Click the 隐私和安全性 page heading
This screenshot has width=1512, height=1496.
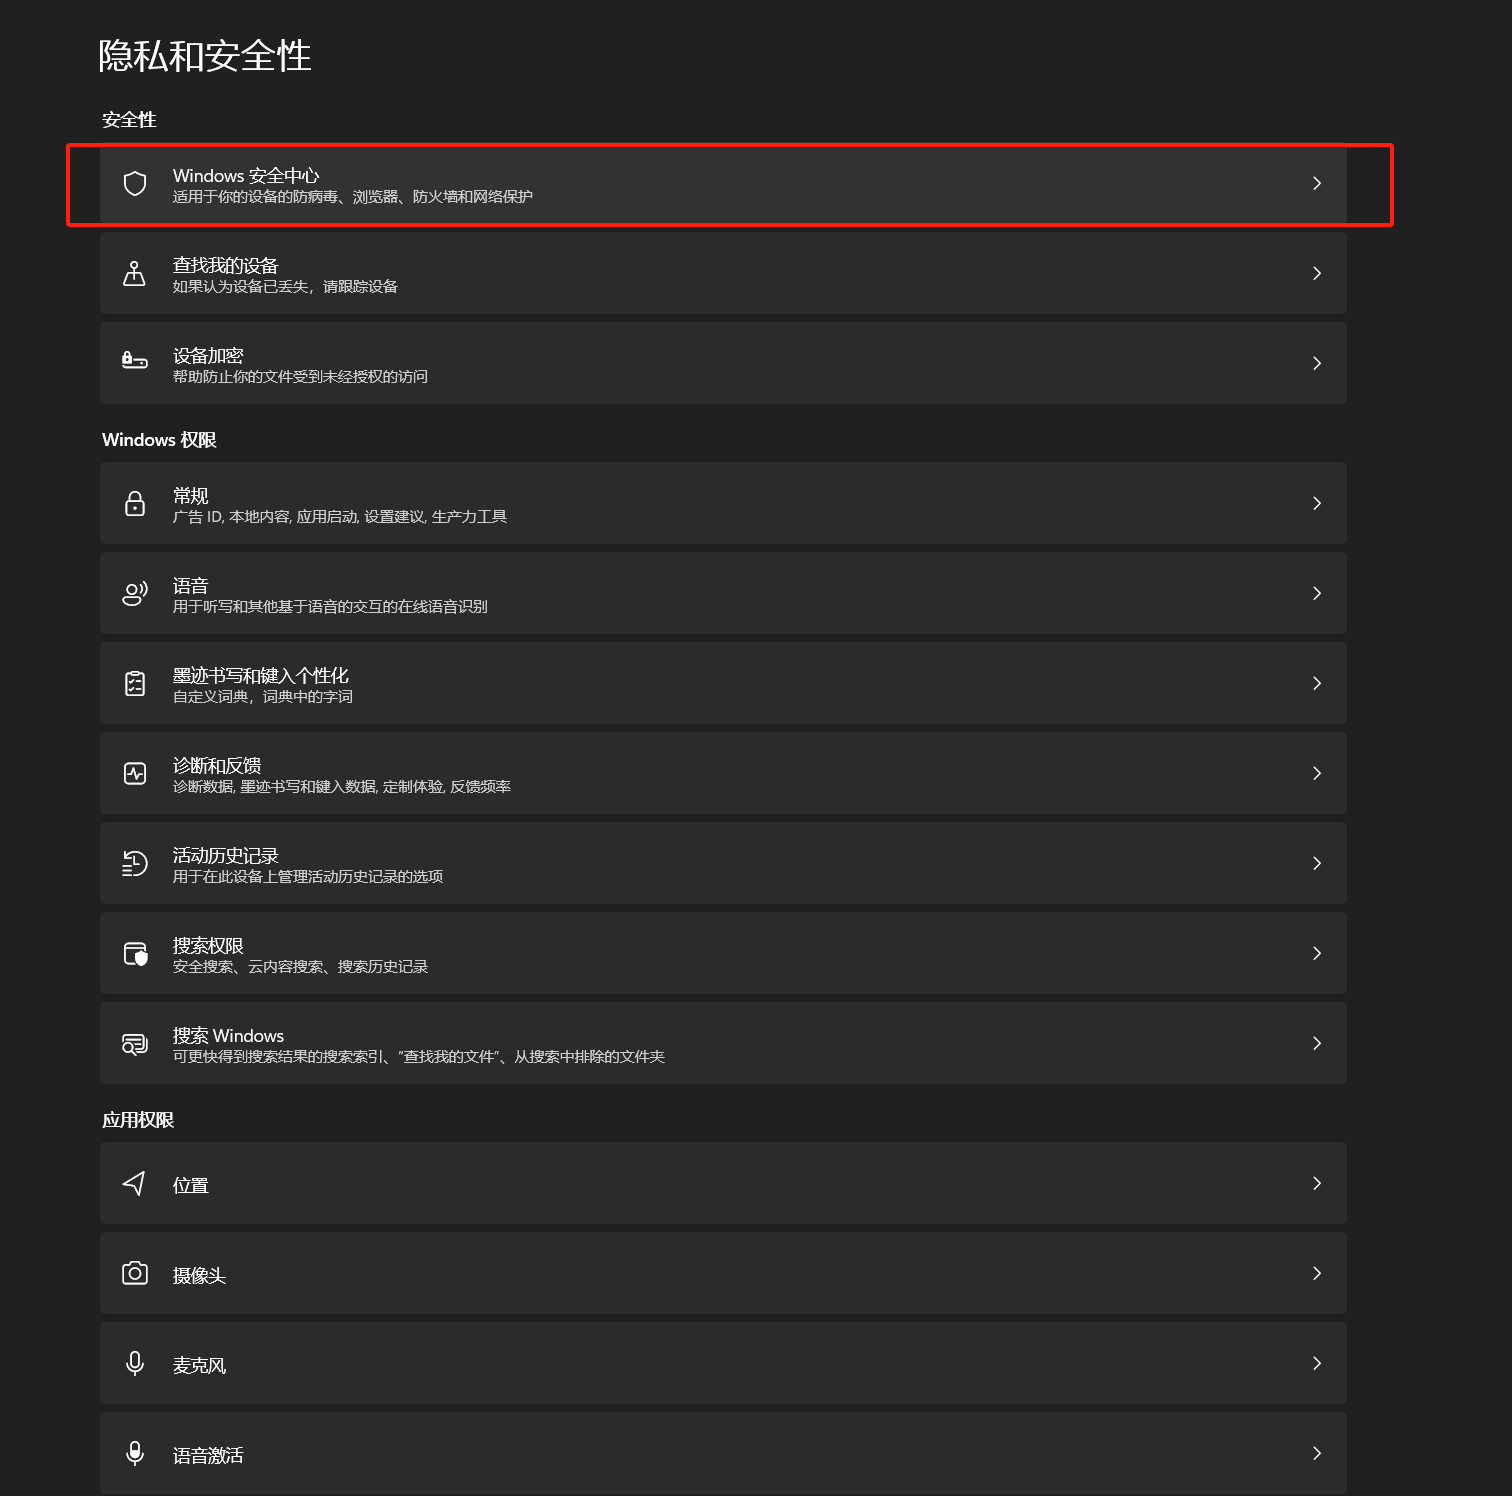(x=205, y=56)
